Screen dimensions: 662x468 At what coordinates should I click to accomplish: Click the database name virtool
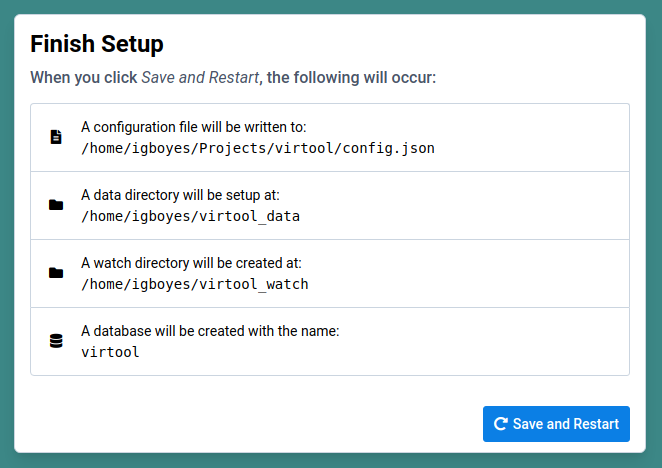pos(110,352)
